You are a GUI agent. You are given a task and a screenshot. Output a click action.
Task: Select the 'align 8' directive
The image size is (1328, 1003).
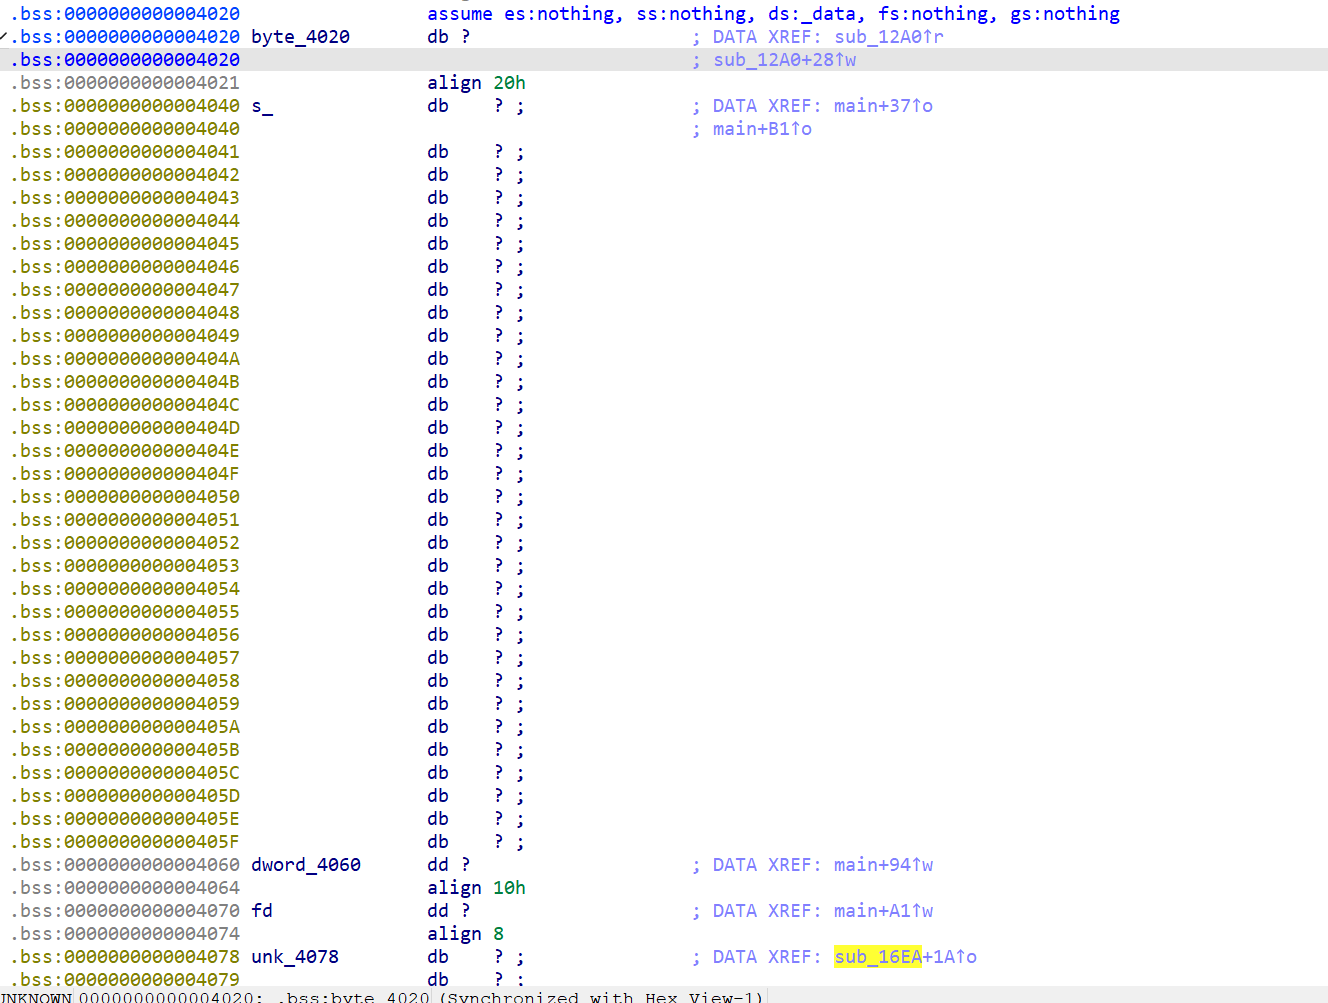point(465,934)
